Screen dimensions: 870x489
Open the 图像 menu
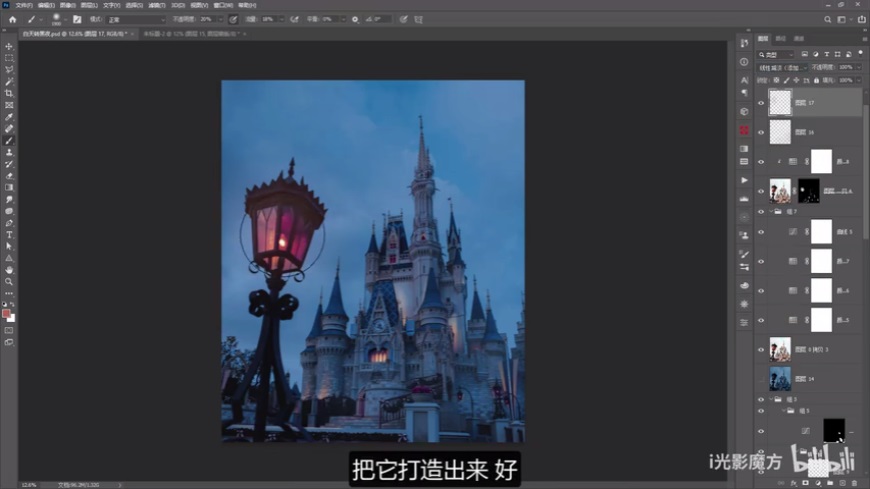[67, 5]
